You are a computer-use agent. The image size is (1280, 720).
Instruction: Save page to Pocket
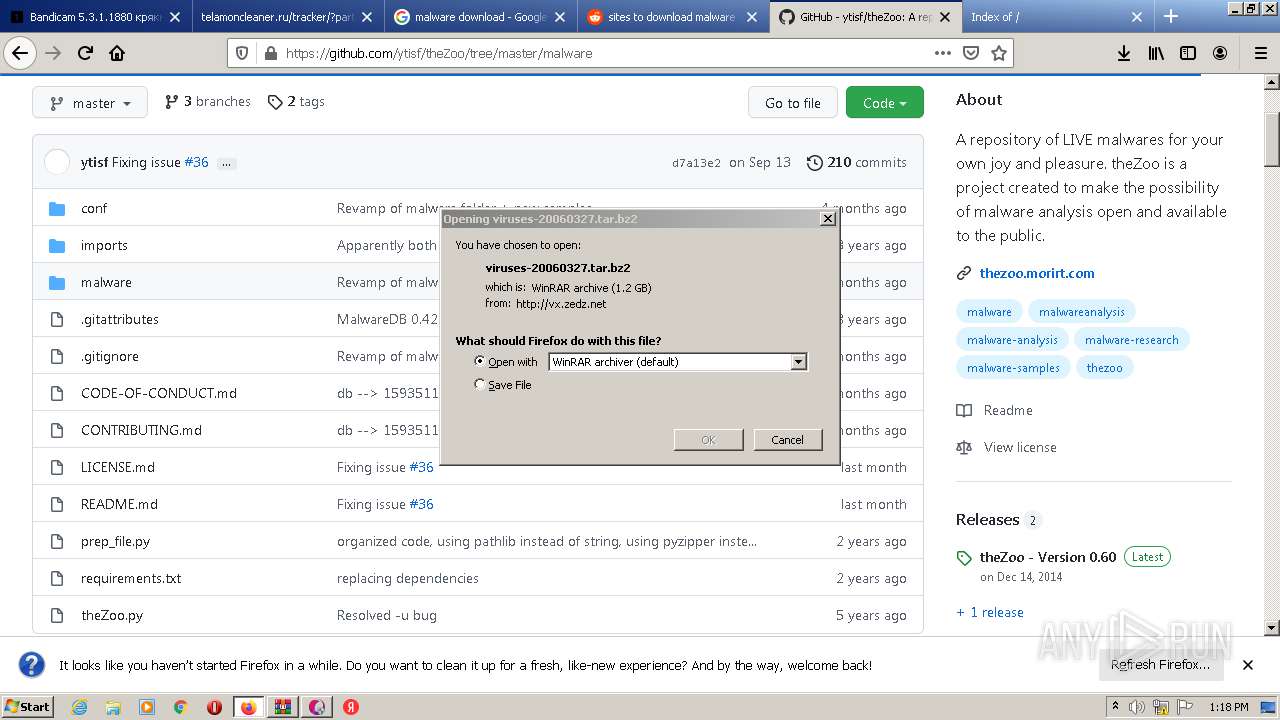click(970, 53)
